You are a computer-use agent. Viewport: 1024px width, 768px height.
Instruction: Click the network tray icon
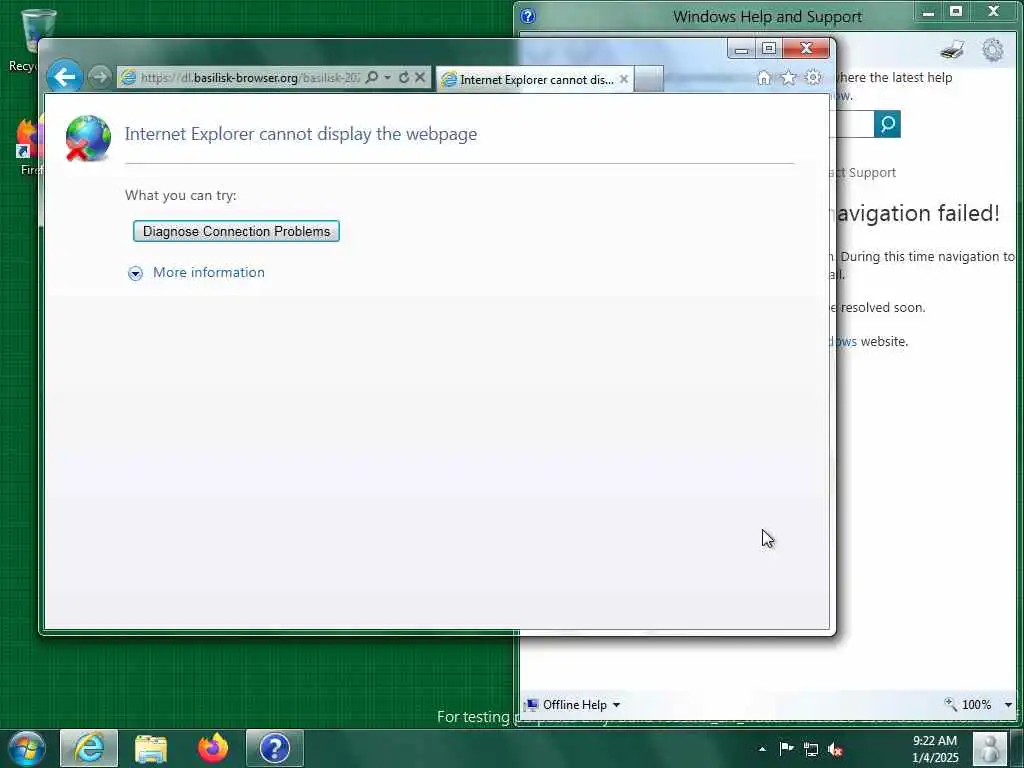(810, 749)
